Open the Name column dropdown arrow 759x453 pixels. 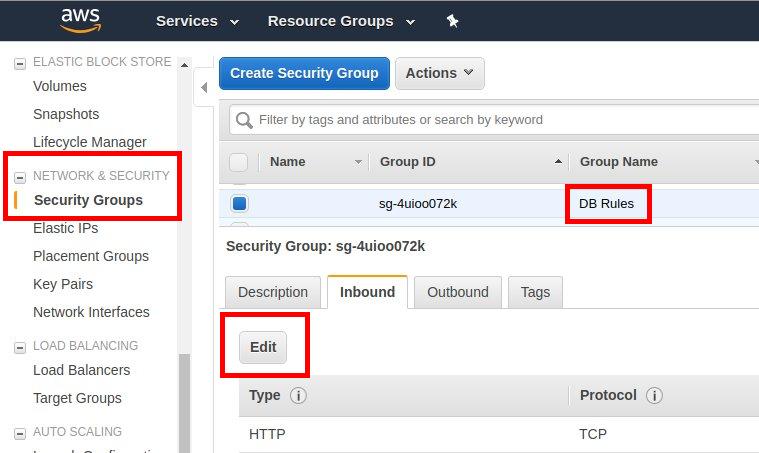pyautogui.click(x=358, y=162)
